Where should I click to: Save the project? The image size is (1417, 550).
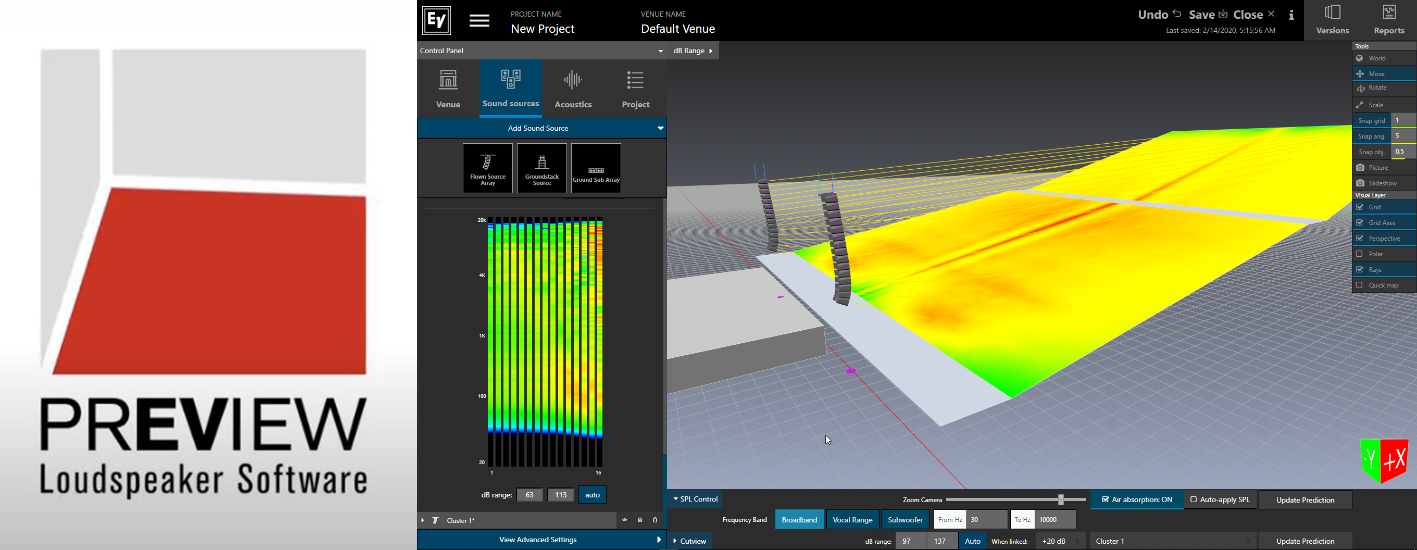coord(1208,15)
